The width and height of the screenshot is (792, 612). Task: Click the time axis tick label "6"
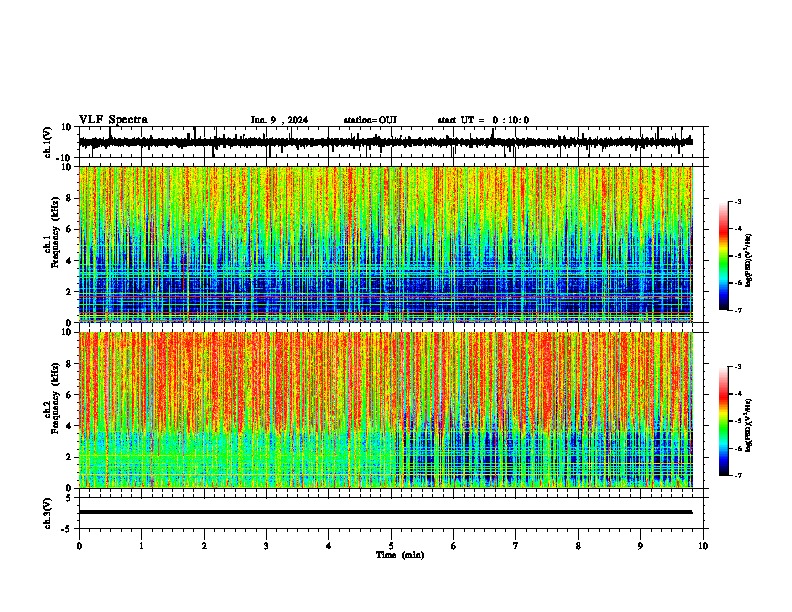pos(454,546)
